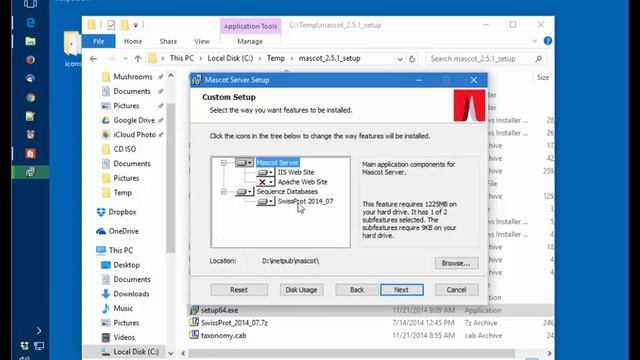Click the Application Tools tab header

[250, 26]
